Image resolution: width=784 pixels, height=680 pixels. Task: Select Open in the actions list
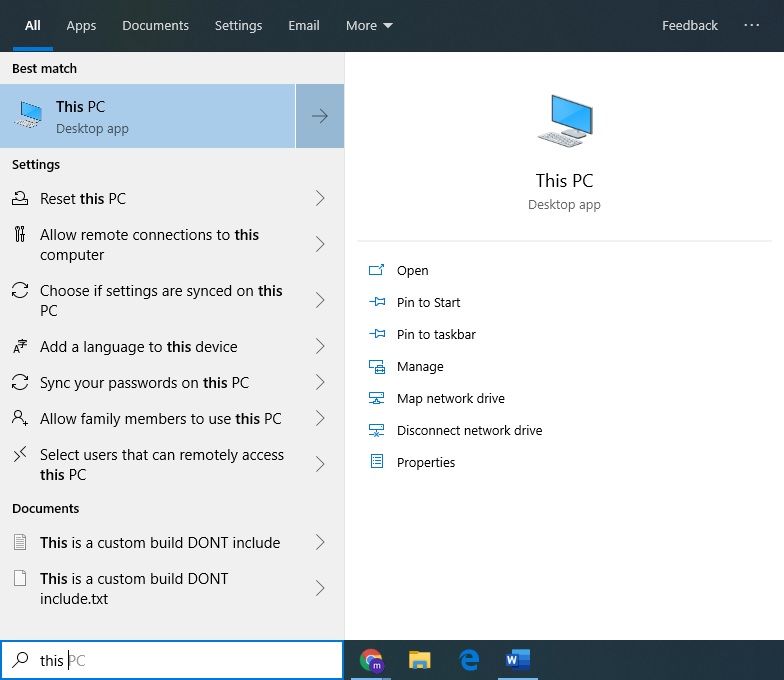click(x=412, y=270)
